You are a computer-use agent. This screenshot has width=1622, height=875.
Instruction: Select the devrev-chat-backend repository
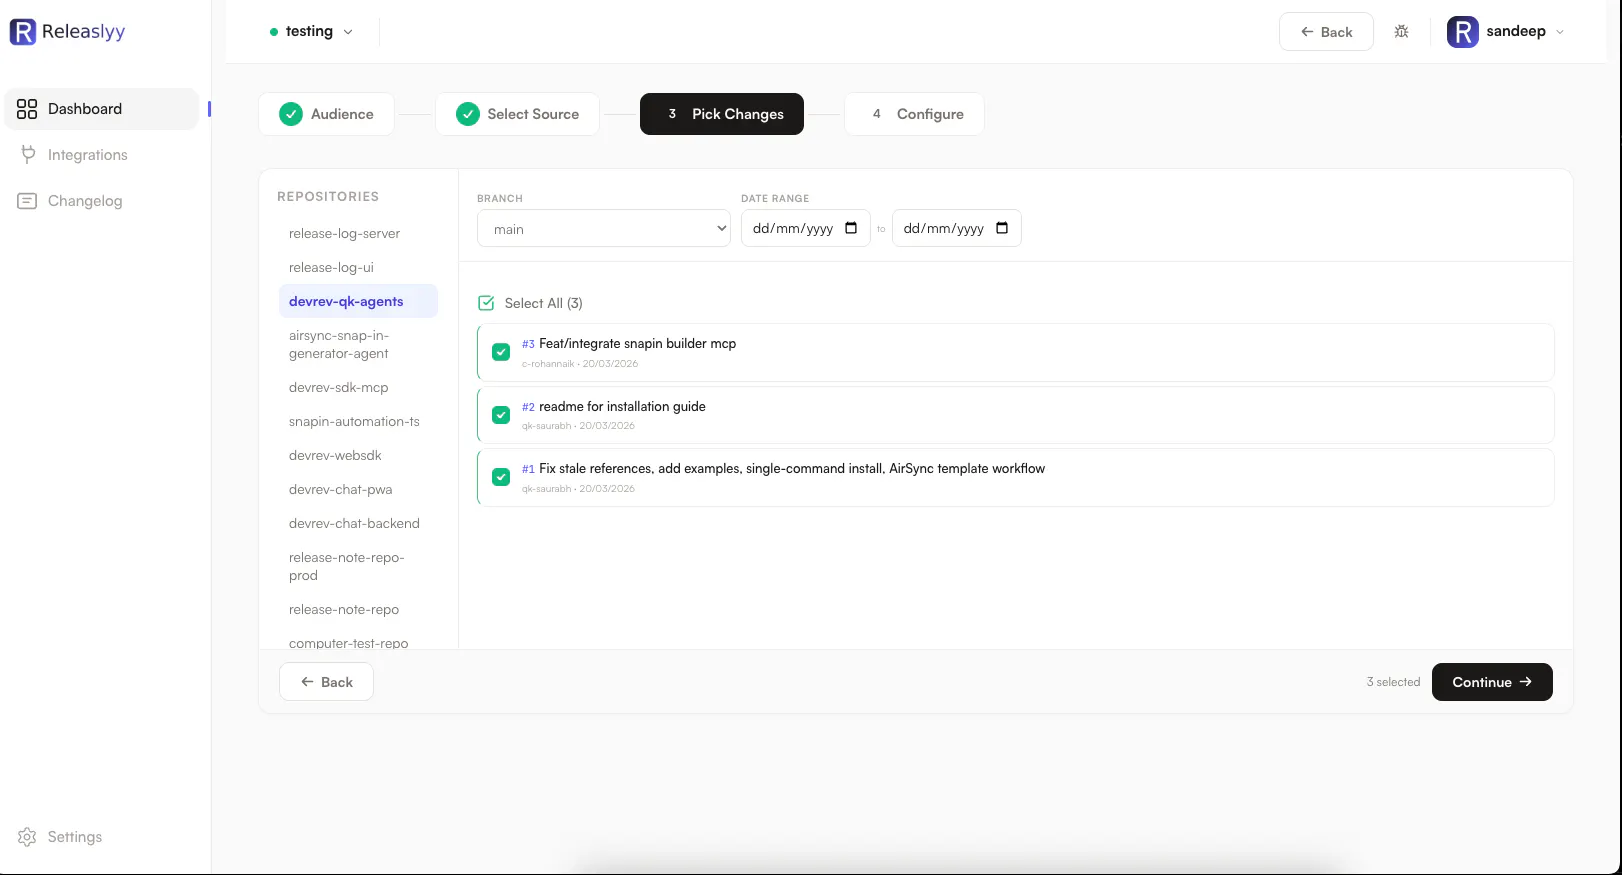tap(358, 523)
